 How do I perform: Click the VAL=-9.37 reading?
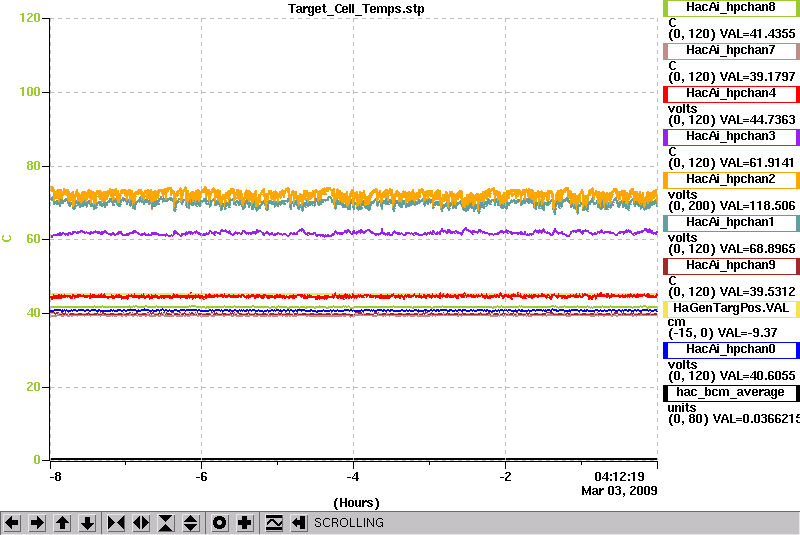click(x=747, y=333)
